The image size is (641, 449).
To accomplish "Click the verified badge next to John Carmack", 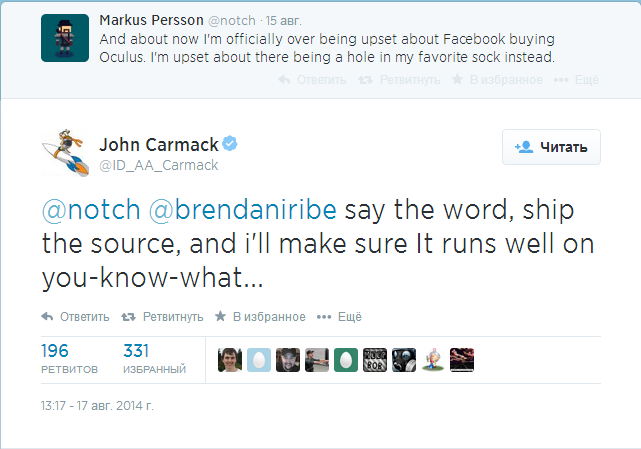I will [230, 143].
